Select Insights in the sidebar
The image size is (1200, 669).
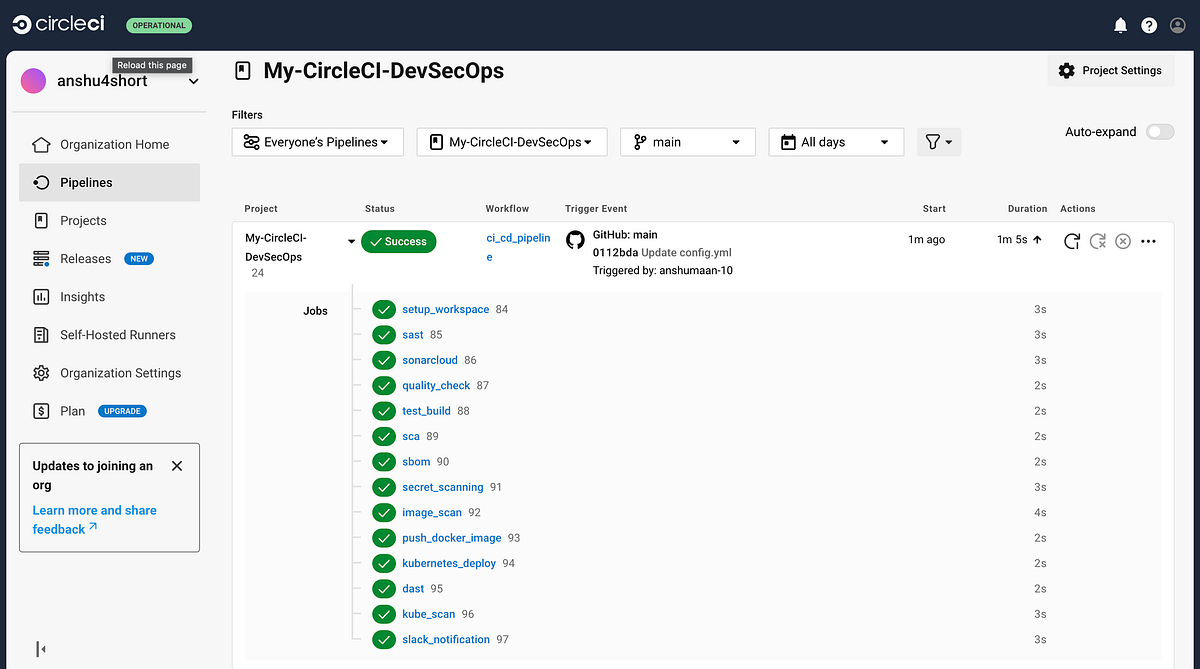78,296
